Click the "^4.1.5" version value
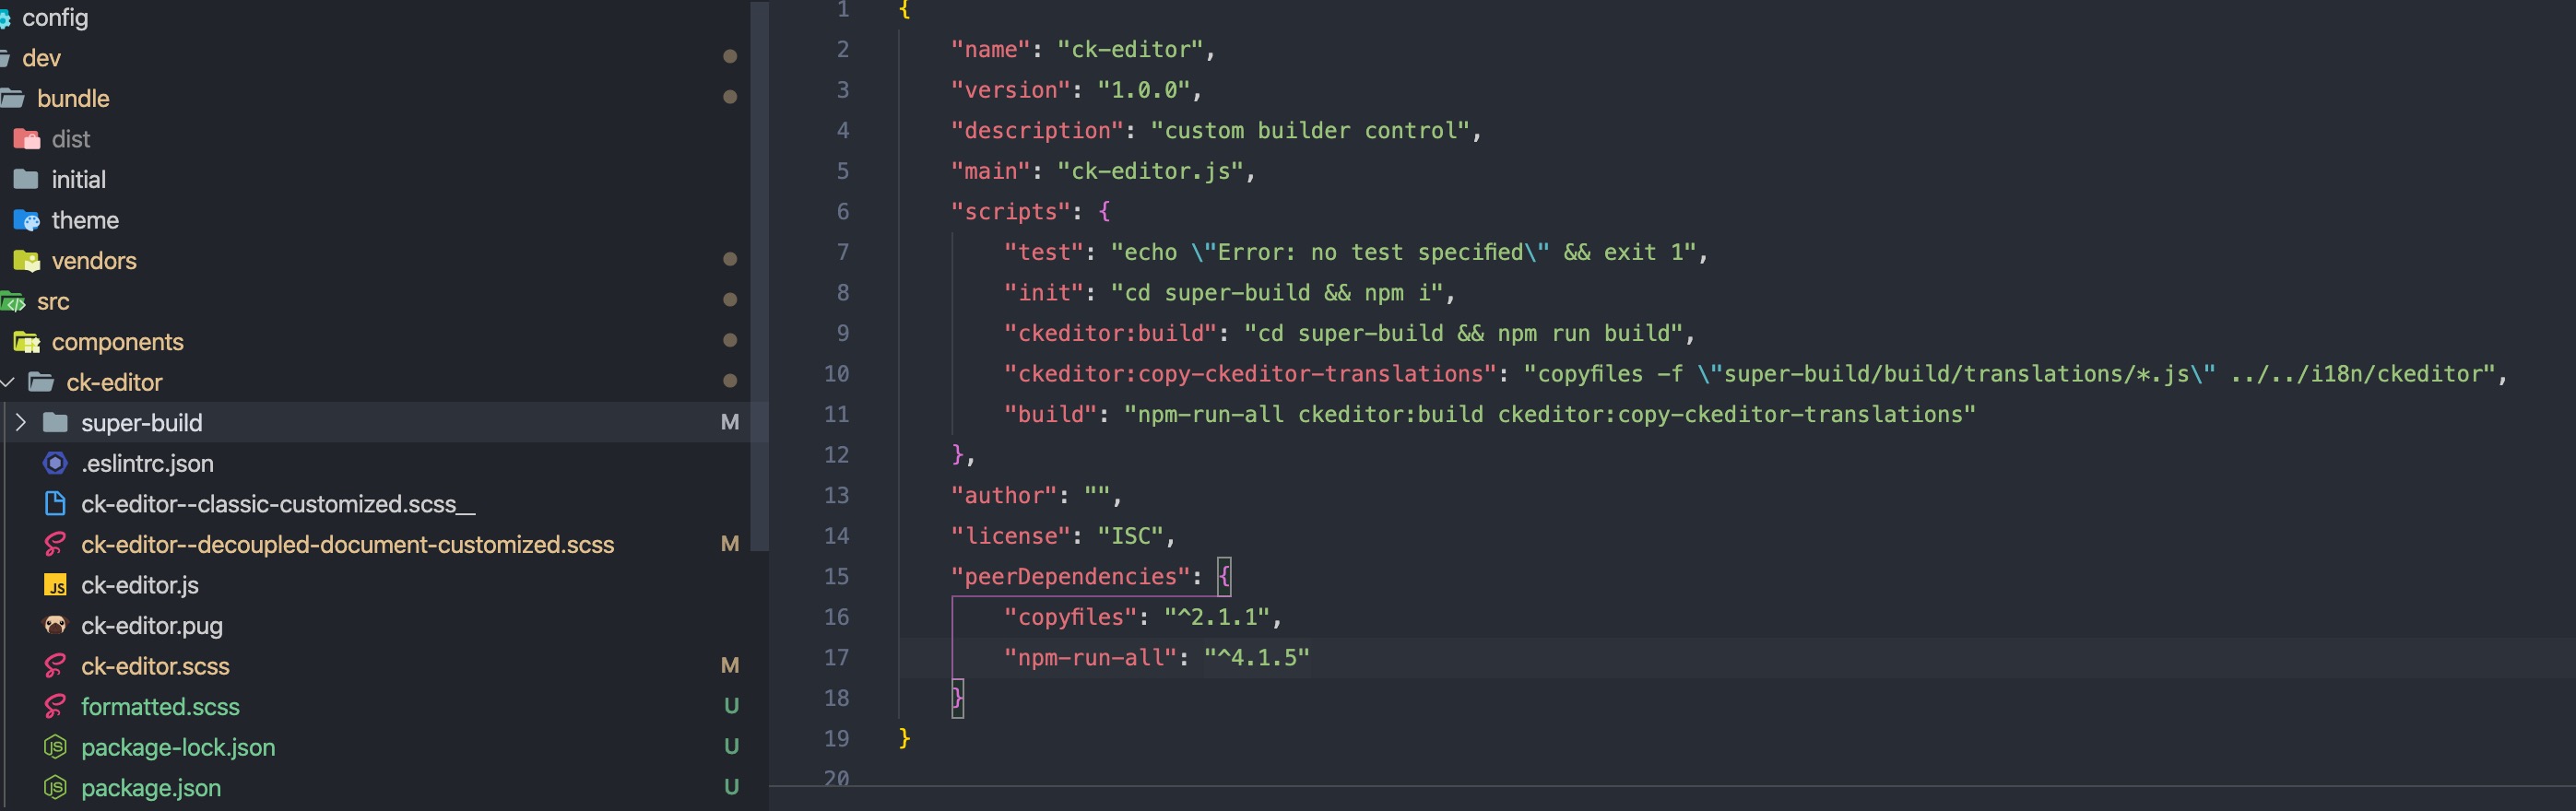Image resolution: width=2576 pixels, height=811 pixels. (1257, 658)
